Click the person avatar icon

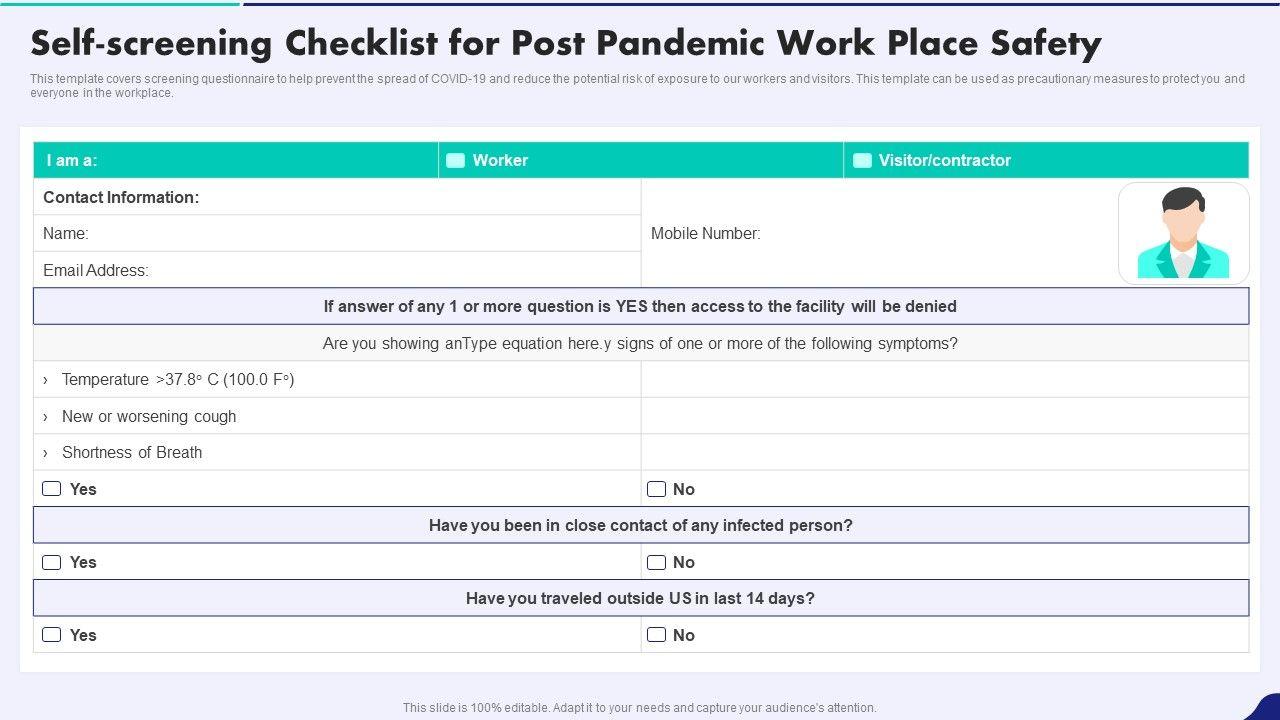[1183, 233]
